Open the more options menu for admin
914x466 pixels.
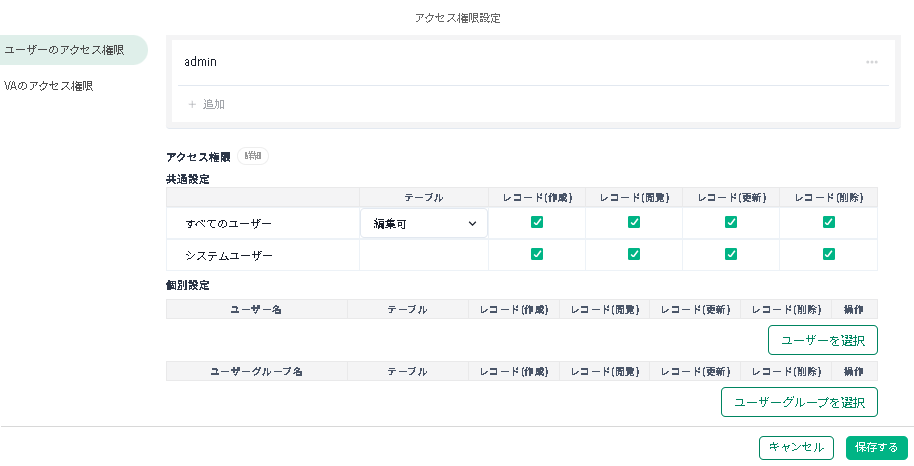pyautogui.click(x=871, y=62)
